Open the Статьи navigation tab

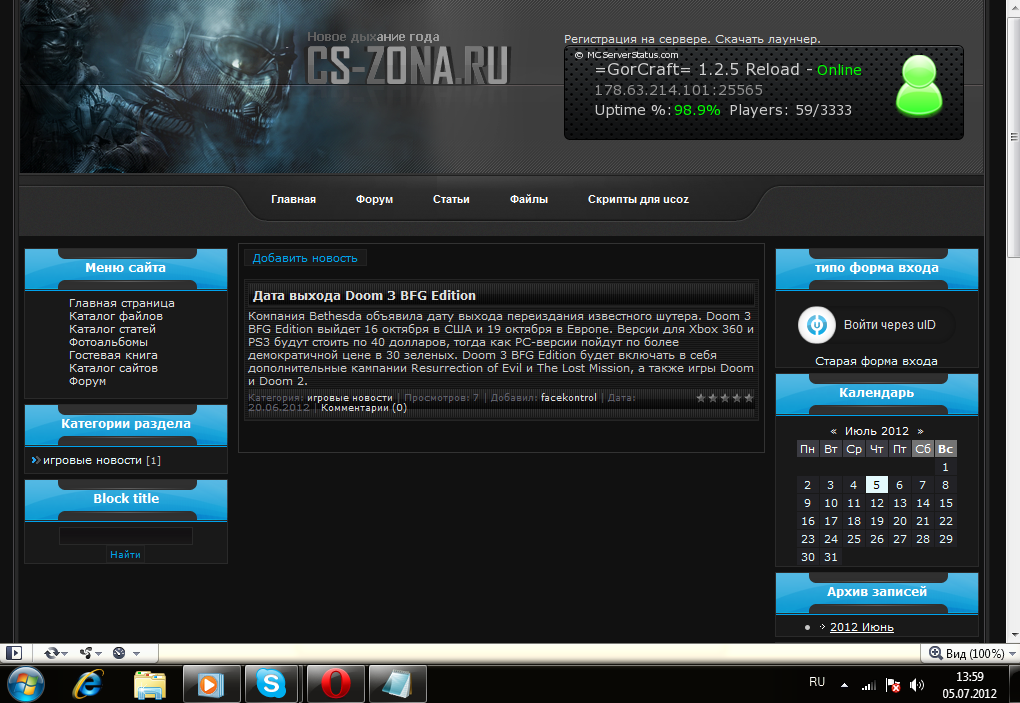tap(451, 199)
